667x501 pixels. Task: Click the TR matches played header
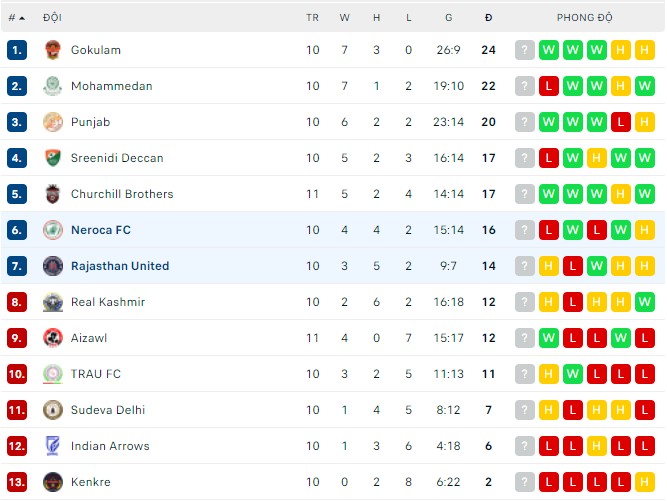point(313,18)
